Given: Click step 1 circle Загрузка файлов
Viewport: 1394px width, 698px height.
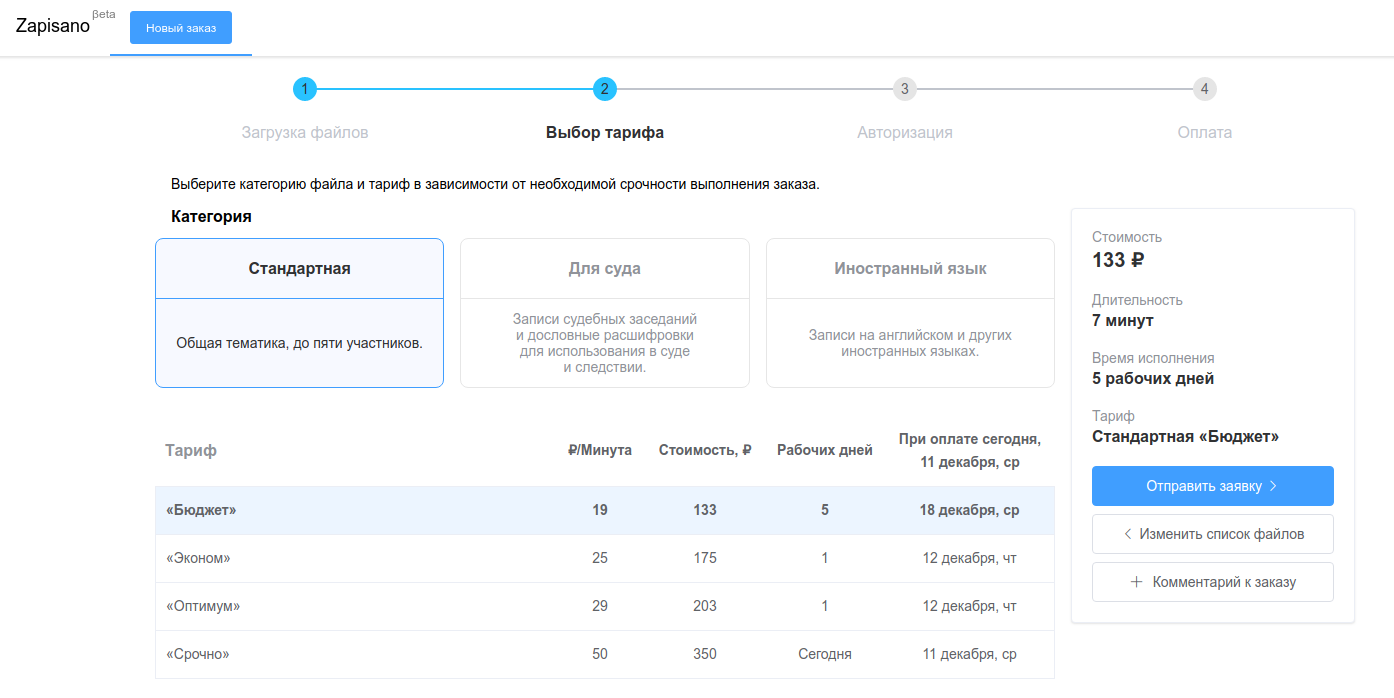Looking at the screenshot, I should coord(305,89).
